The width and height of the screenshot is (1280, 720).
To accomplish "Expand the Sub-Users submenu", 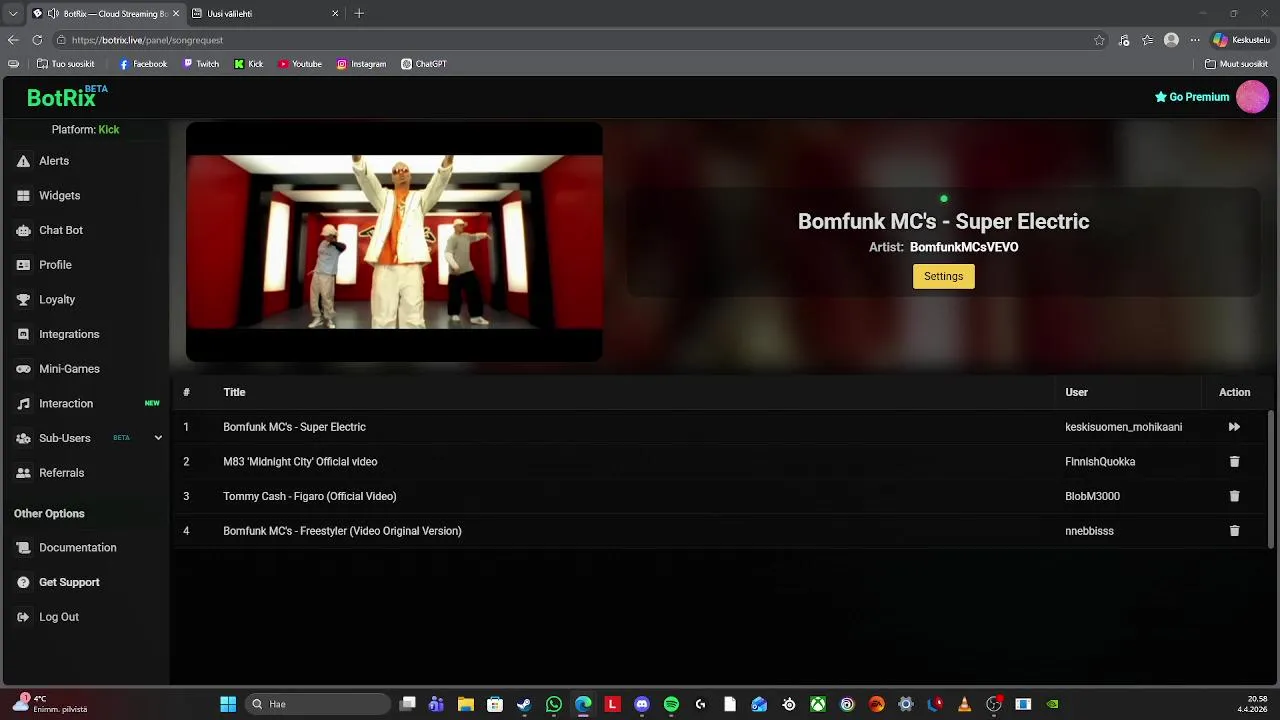I will click(158, 438).
